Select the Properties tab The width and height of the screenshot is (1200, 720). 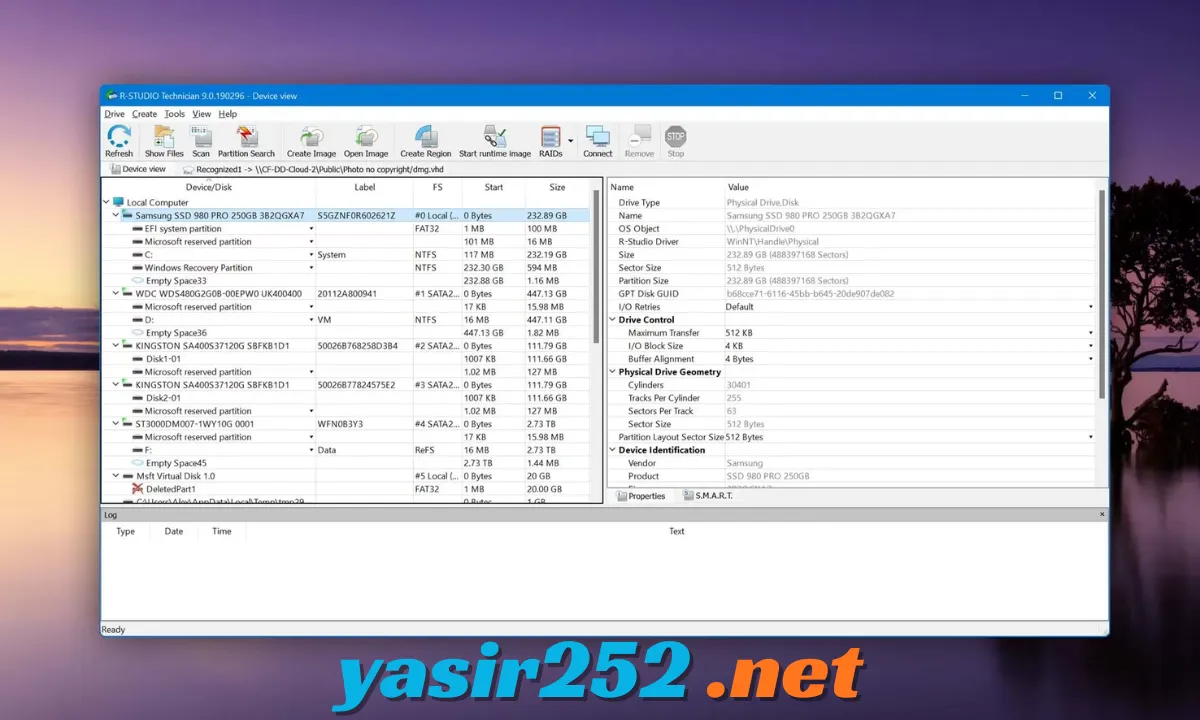click(640, 495)
